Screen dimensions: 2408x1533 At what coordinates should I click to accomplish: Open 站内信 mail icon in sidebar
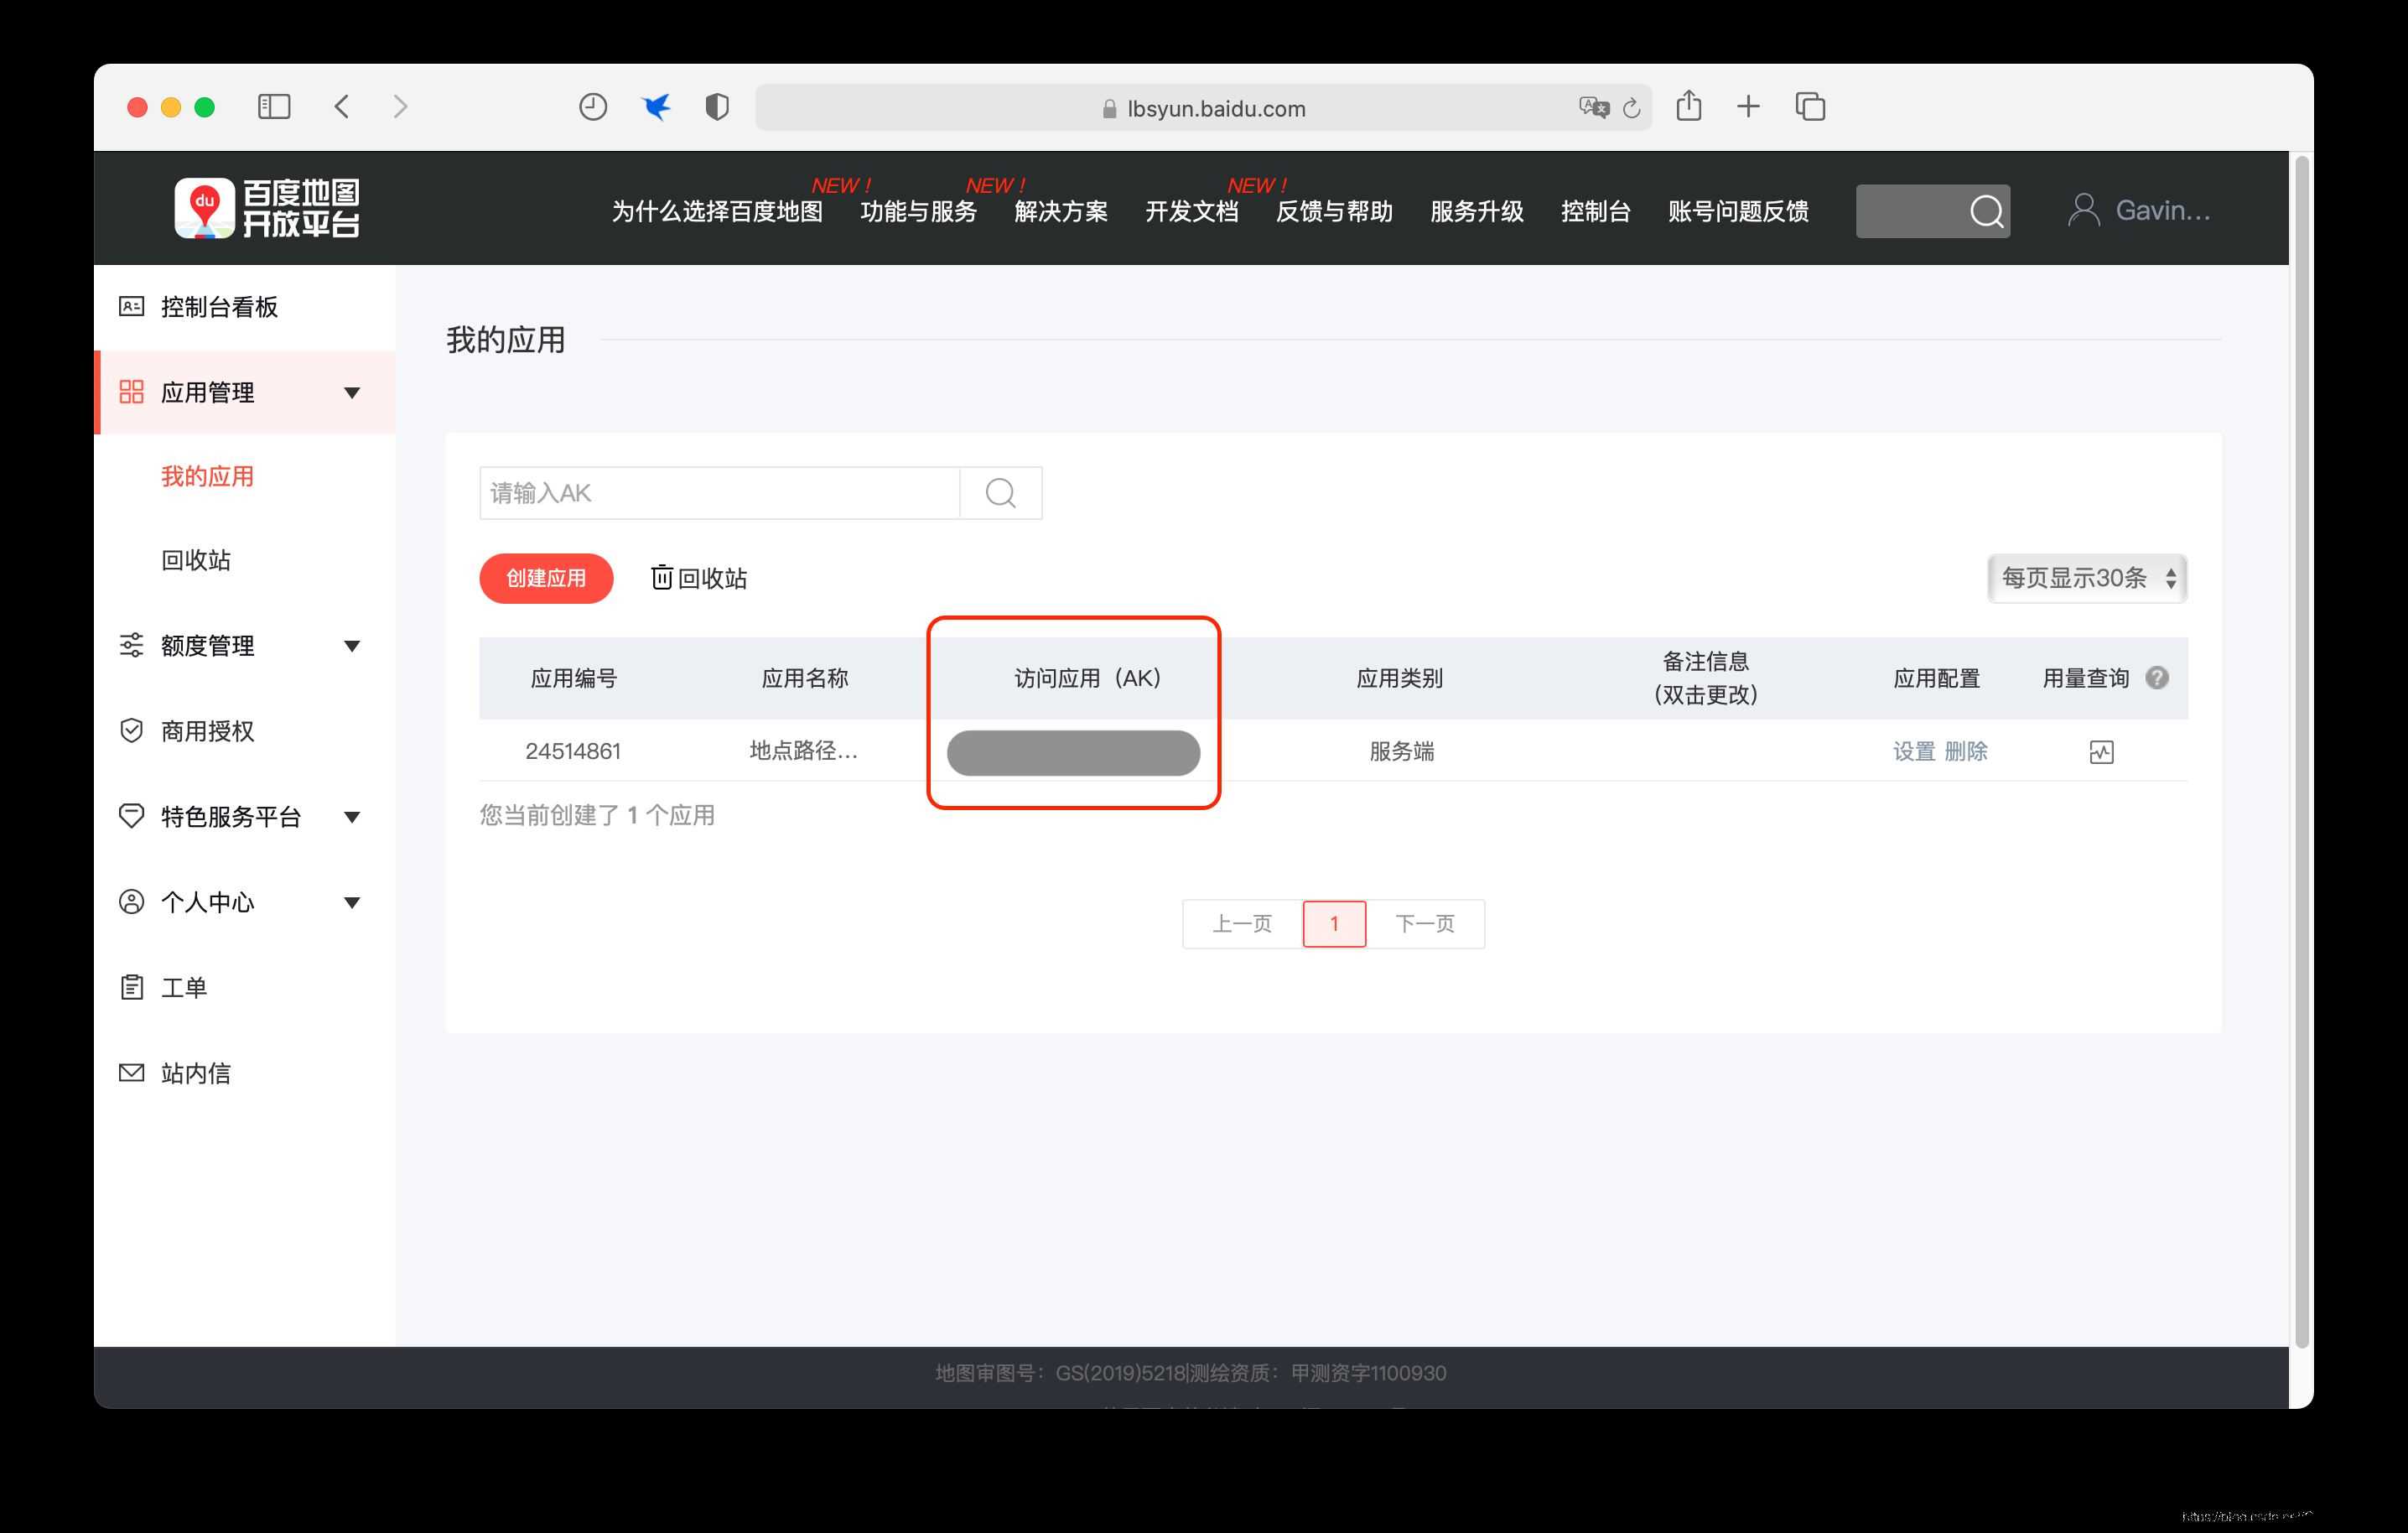click(x=132, y=1072)
